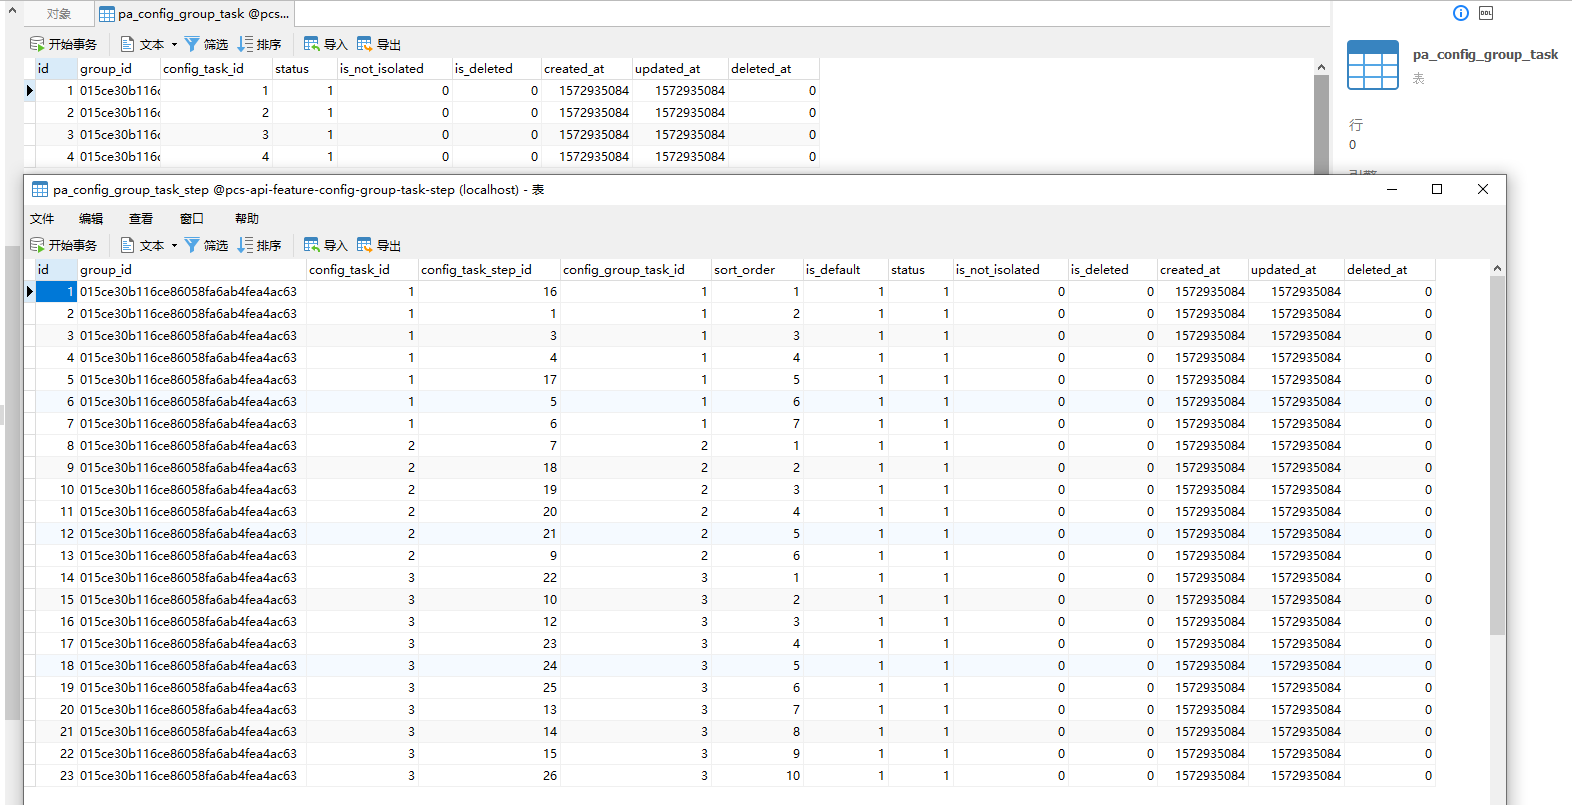Screen dimensions: 1572x805
Task: Show the blue info icon panel
Action: pos(1460,13)
